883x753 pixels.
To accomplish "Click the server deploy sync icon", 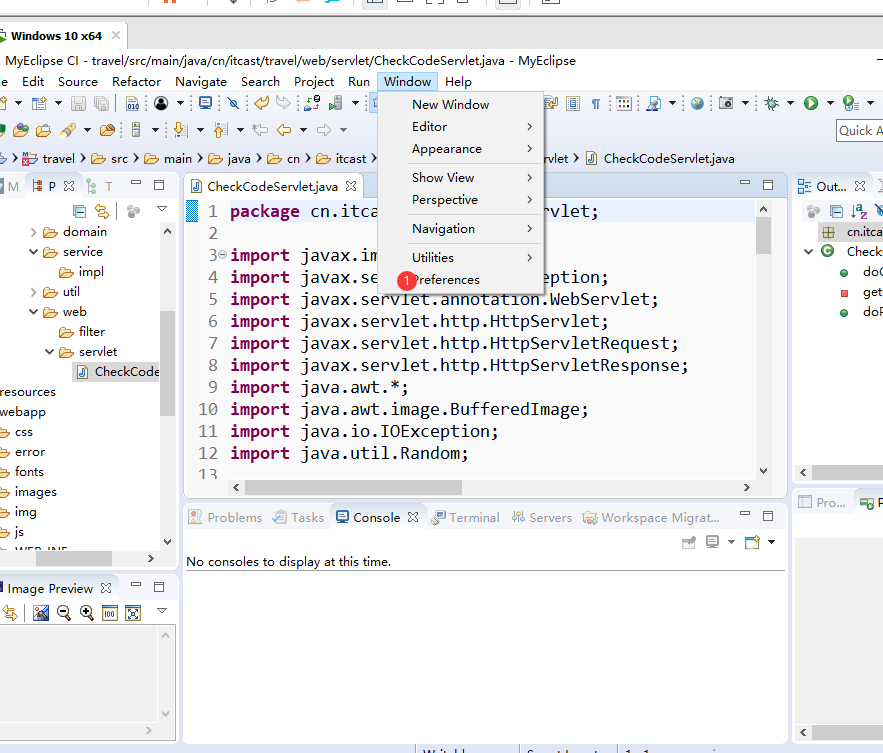I will point(312,103).
